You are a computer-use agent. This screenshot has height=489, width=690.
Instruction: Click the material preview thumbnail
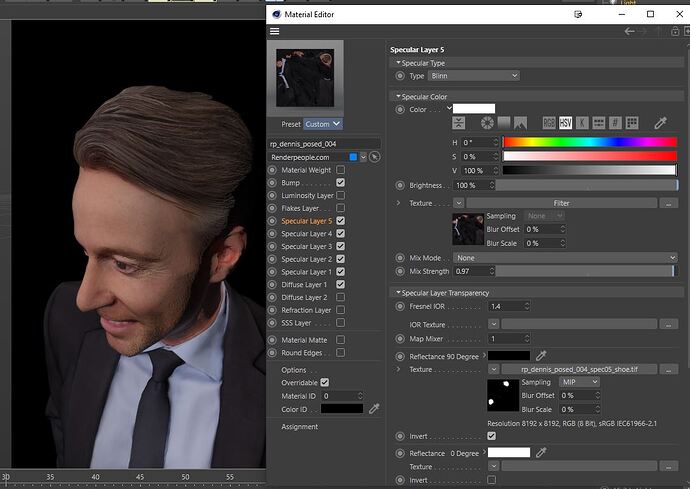305,78
